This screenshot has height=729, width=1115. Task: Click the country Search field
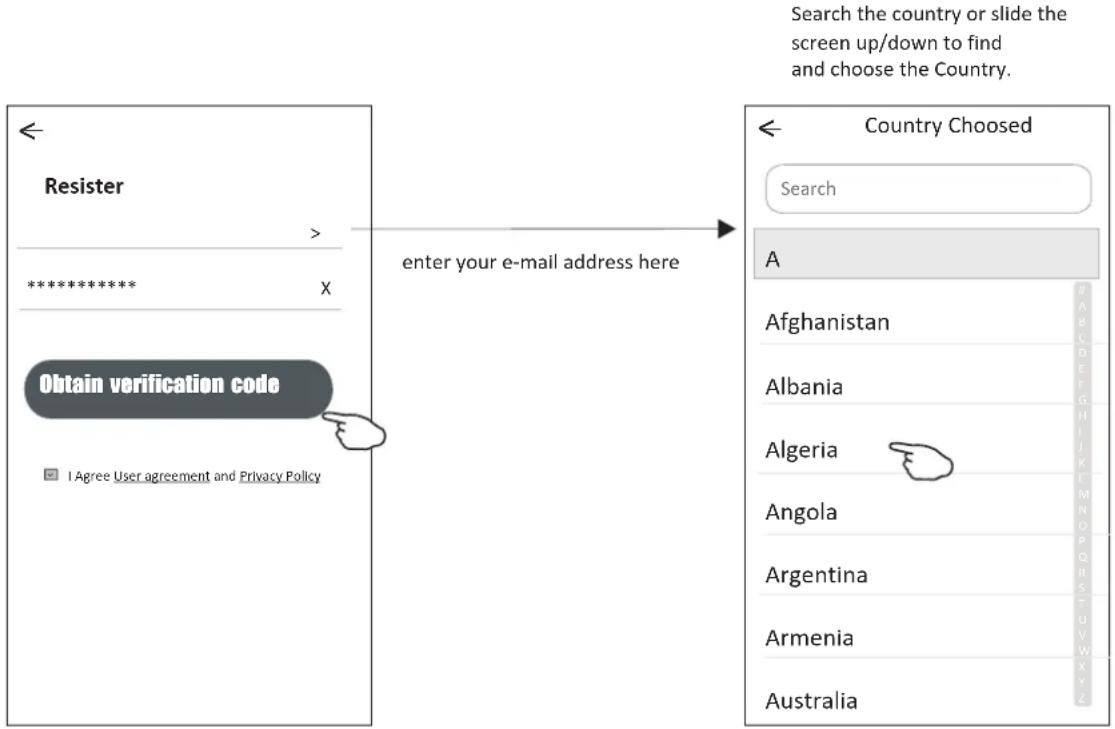[928, 189]
